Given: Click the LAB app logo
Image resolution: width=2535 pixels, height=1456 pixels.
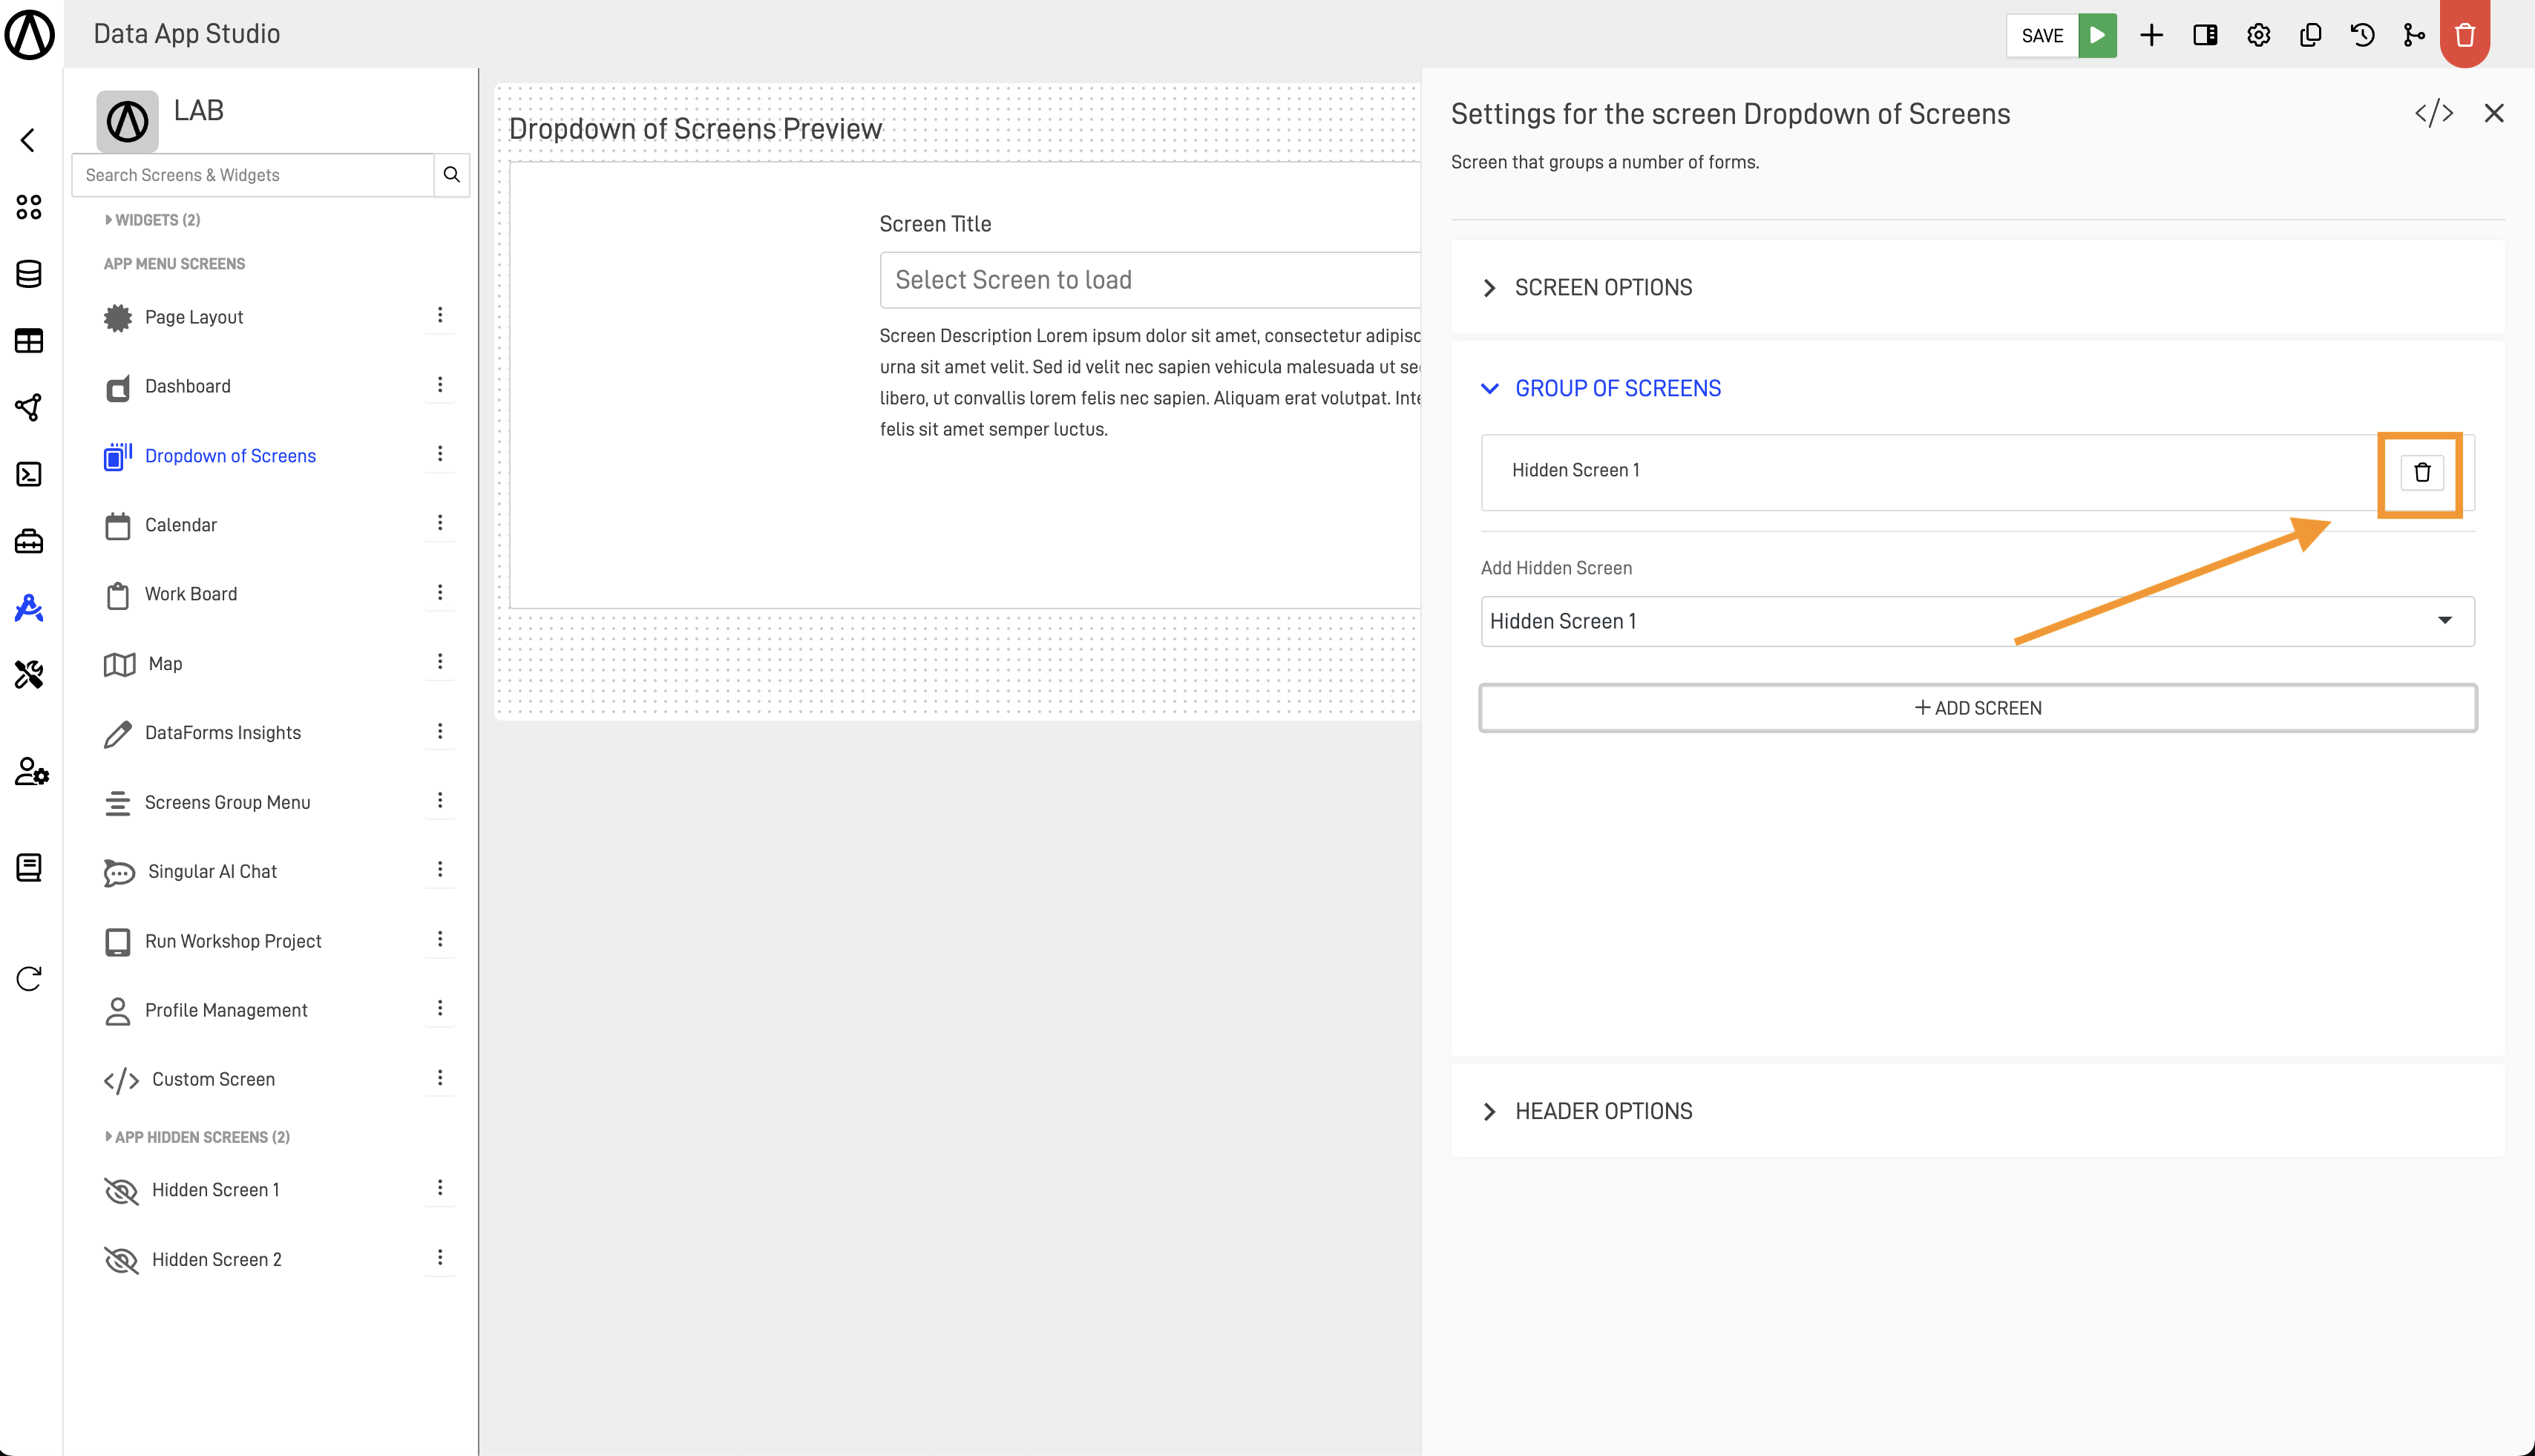Looking at the screenshot, I should (x=127, y=121).
